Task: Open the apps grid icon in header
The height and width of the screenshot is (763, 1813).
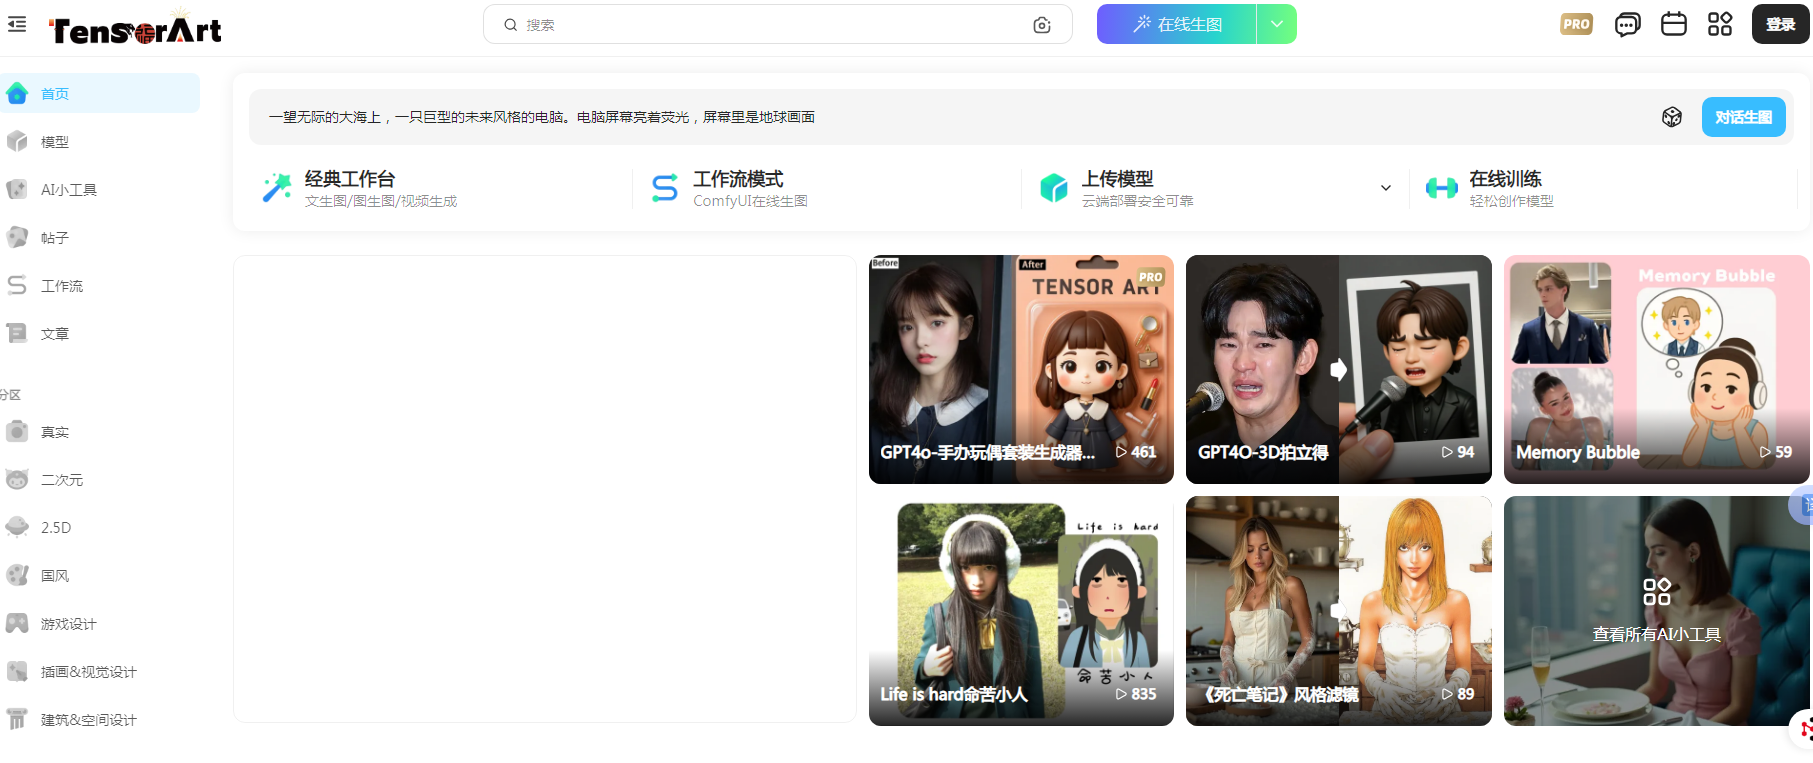Action: click(x=1719, y=24)
